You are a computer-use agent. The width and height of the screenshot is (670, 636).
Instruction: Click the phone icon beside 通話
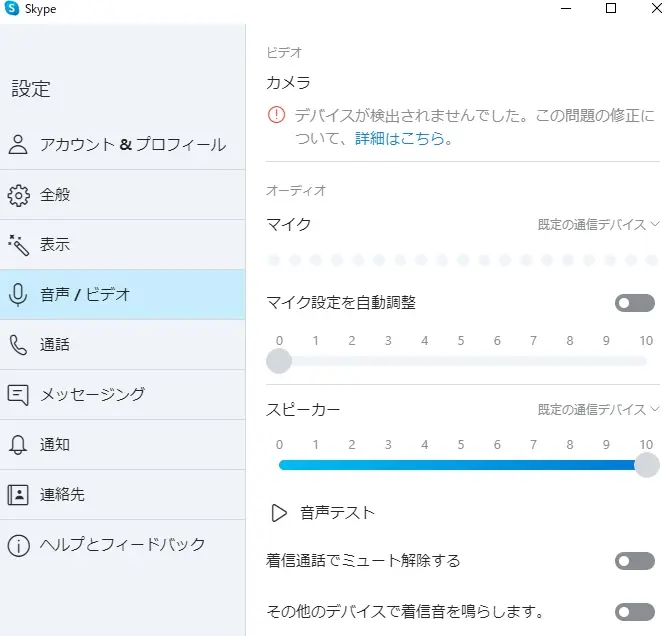[x=18, y=345]
